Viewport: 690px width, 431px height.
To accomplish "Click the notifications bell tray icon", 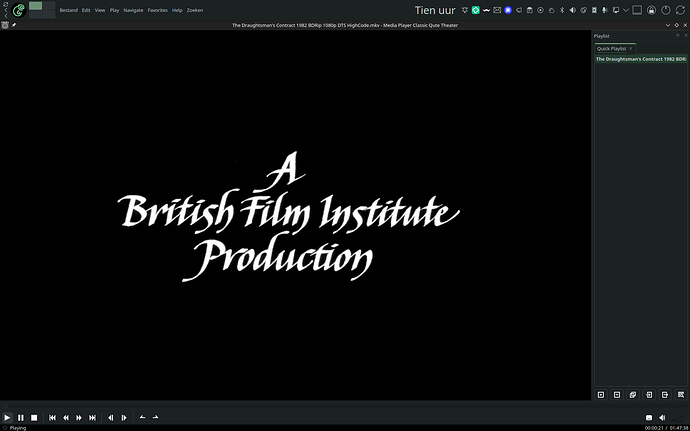I will [x=465, y=10].
